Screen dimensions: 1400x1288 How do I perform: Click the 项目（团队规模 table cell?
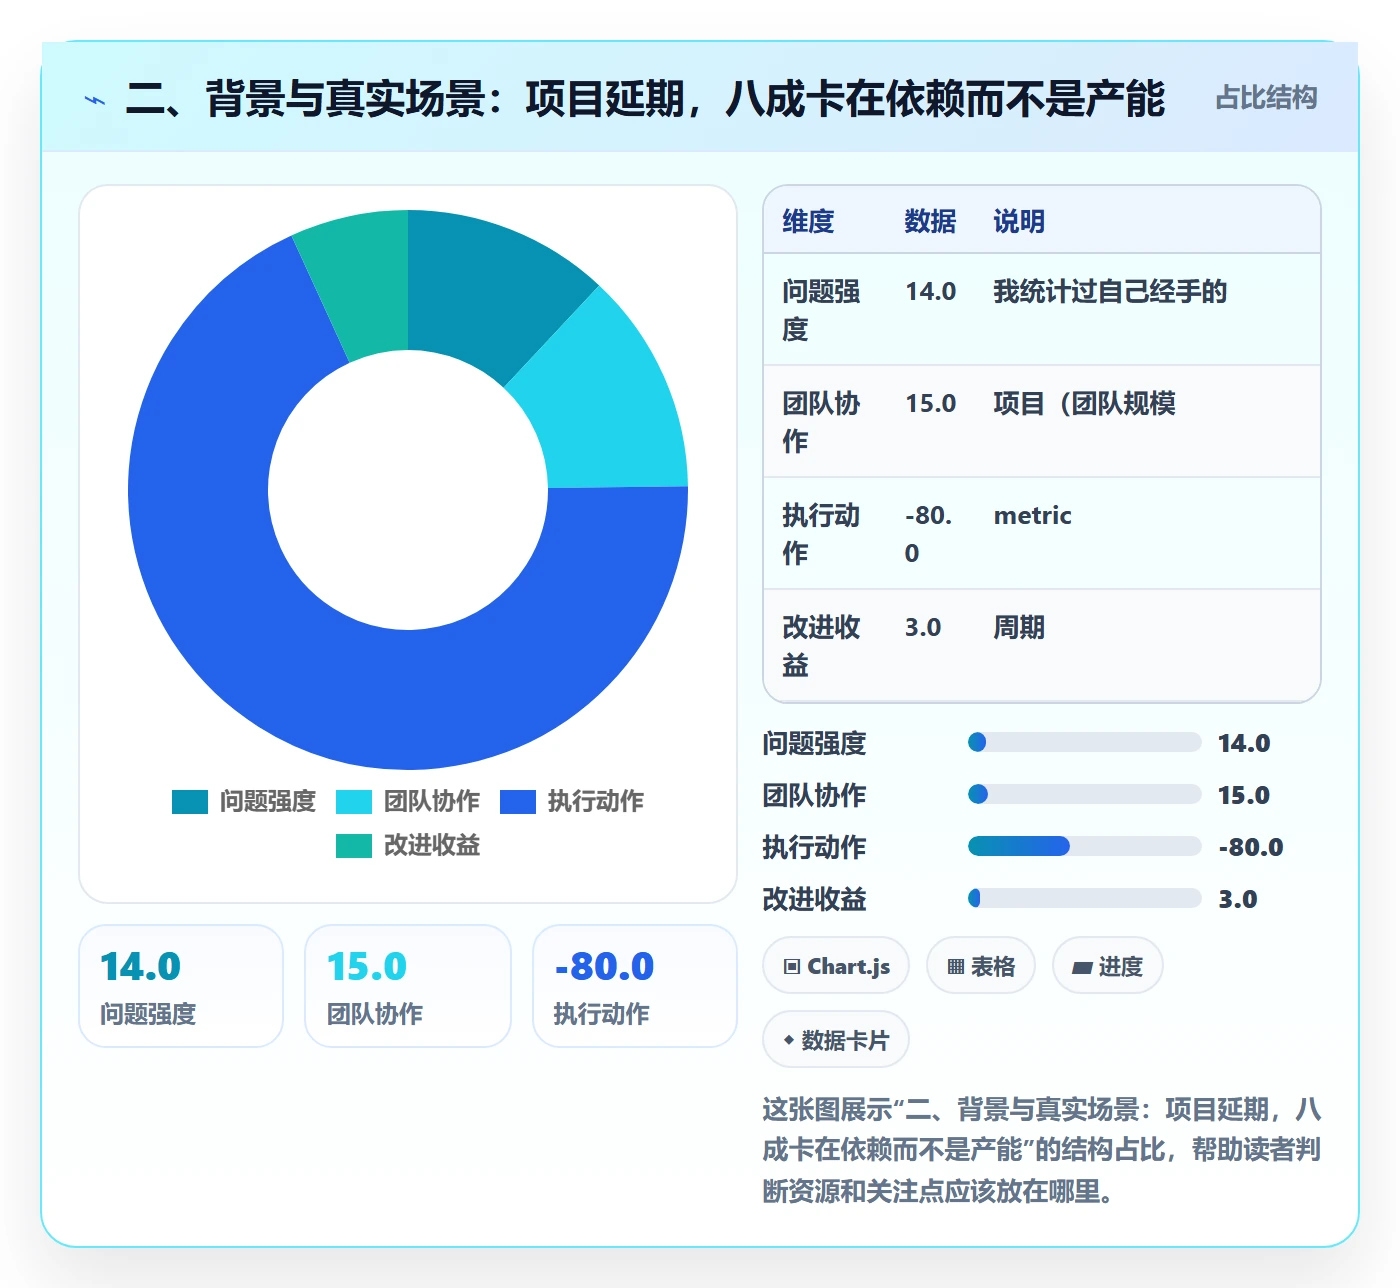1085,404
